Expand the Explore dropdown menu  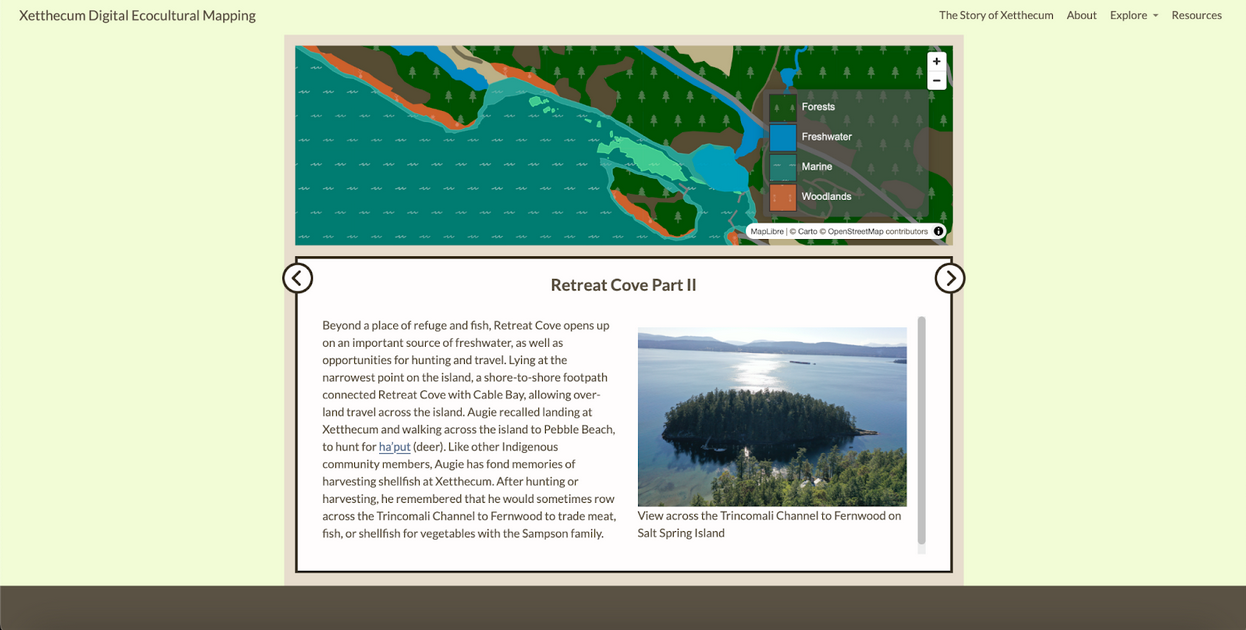1133,15
